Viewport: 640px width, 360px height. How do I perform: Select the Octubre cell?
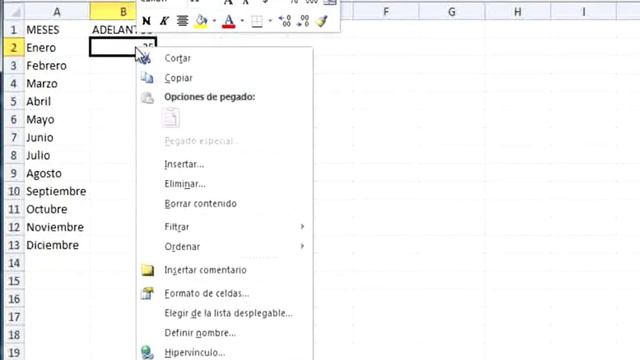pyautogui.click(x=57, y=209)
